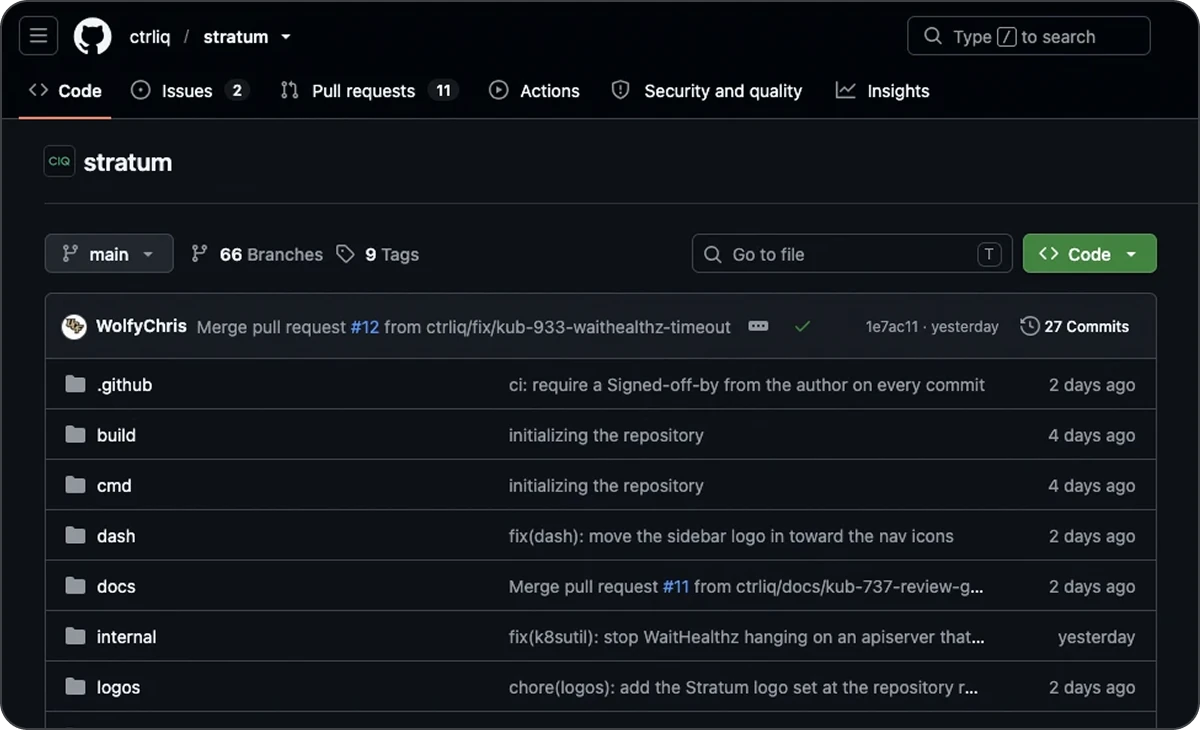Switch to the Code tab

[x=65, y=91]
